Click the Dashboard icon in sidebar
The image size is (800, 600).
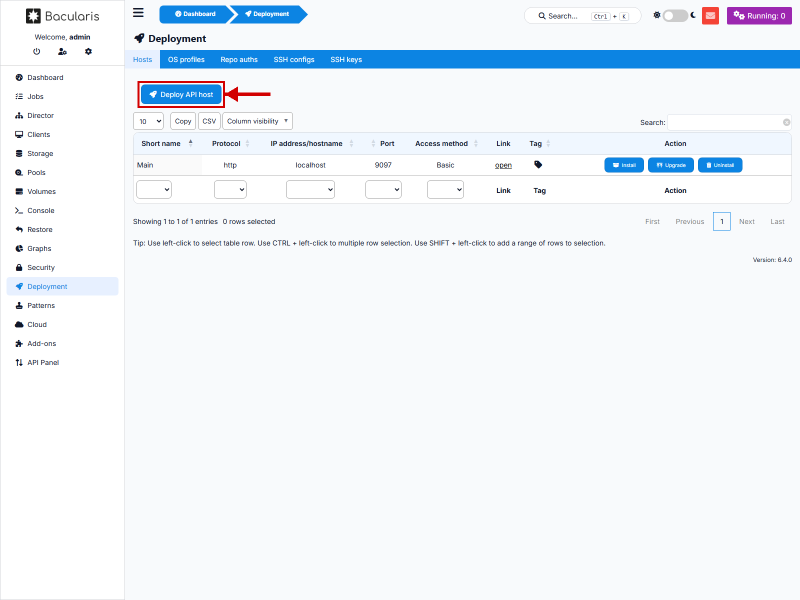pyautogui.click(x=19, y=78)
